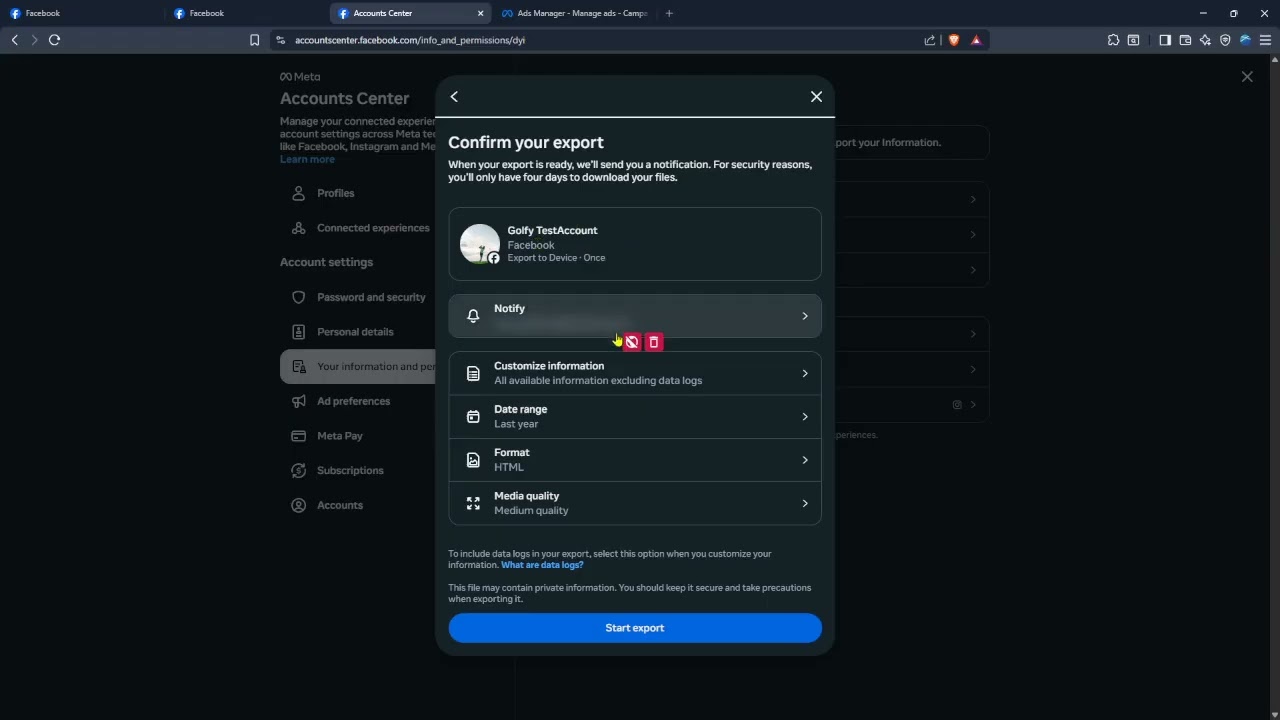Screen dimensions: 1280x720
Task: Reload the page
Action: pos(54,40)
